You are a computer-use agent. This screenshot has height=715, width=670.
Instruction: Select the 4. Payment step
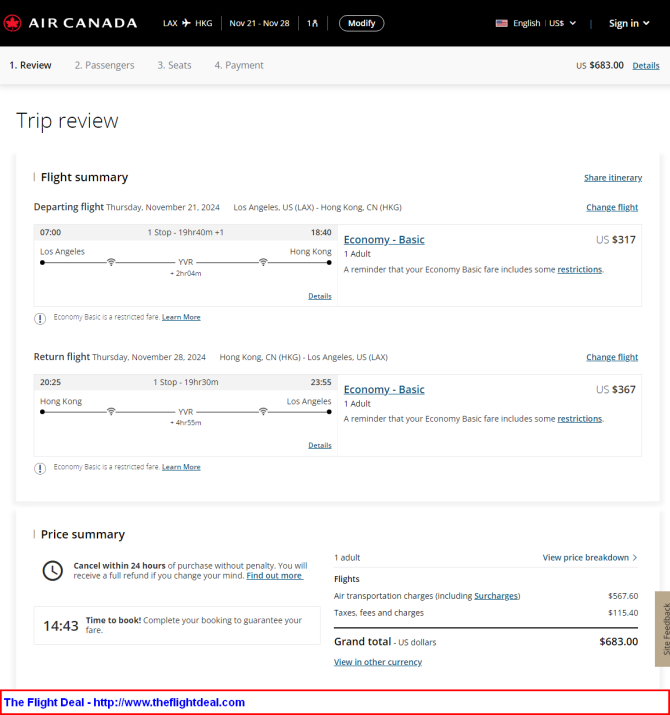point(239,65)
